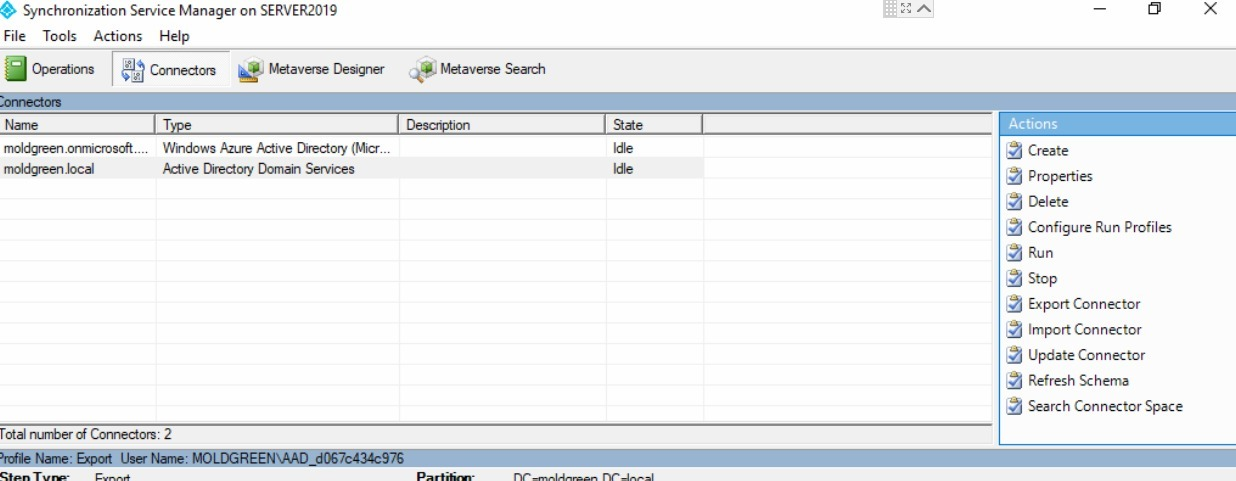Restore down the window

click(x=1155, y=9)
